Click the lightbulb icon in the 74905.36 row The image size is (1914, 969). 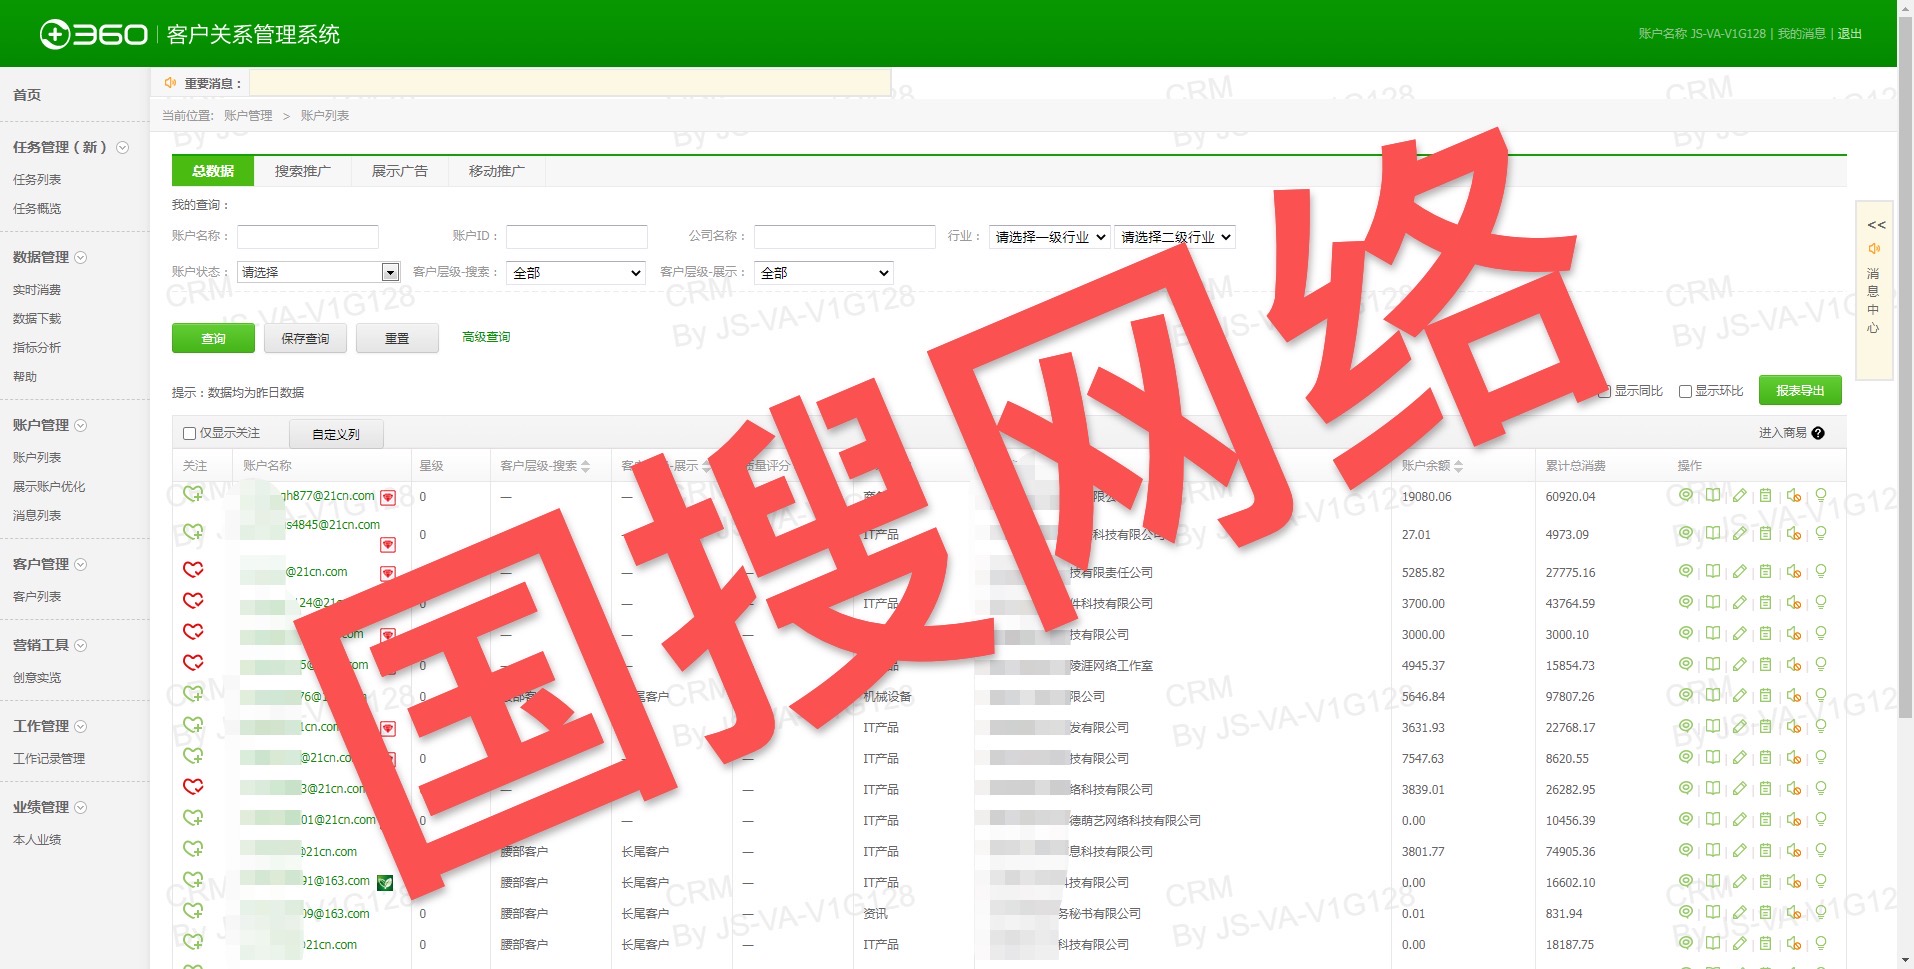(1821, 850)
